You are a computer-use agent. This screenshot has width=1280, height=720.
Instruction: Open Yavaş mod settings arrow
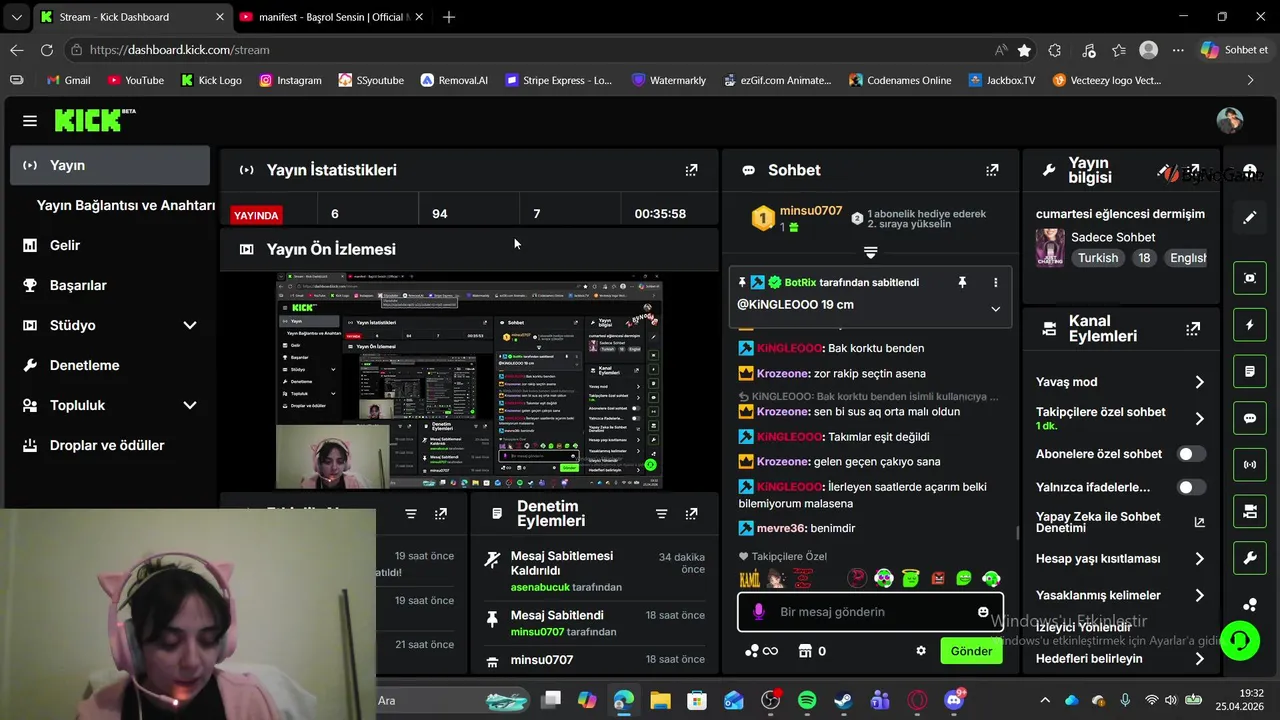(x=1199, y=382)
